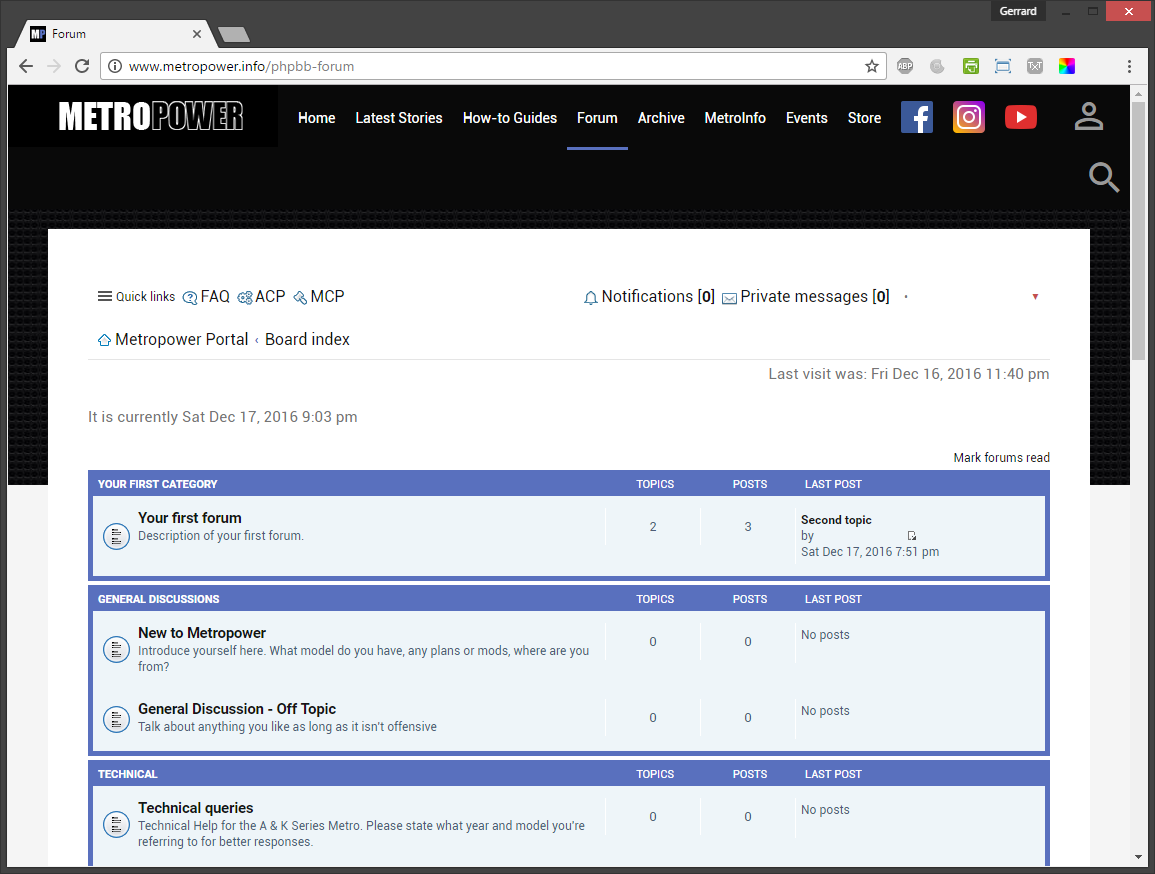The width and height of the screenshot is (1155, 874).
Task: Open the user account profile icon
Action: [x=1088, y=116]
